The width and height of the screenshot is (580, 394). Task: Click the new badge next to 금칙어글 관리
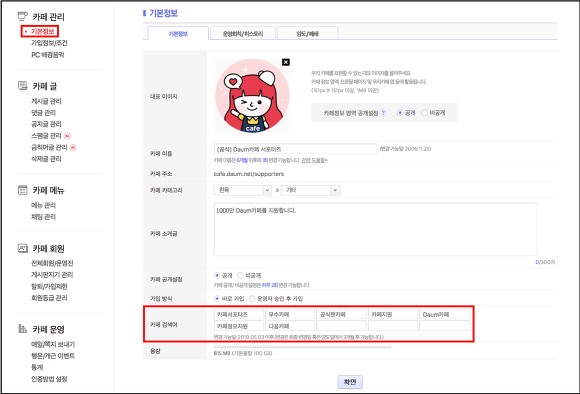pos(73,148)
